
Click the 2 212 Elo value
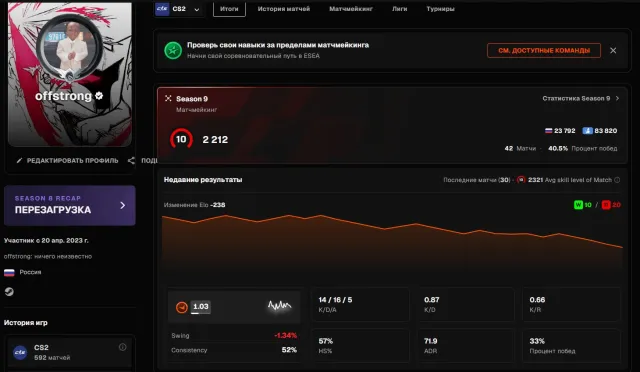215,140
